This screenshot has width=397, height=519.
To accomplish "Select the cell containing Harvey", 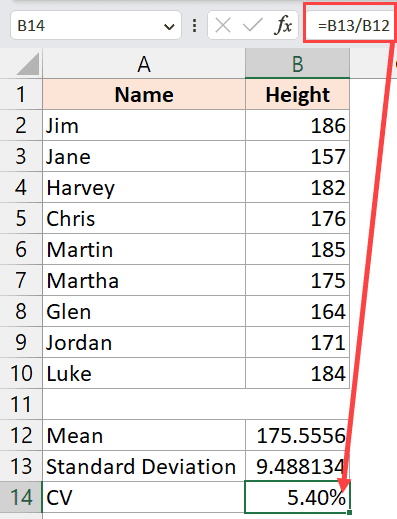I will click(x=144, y=187).
